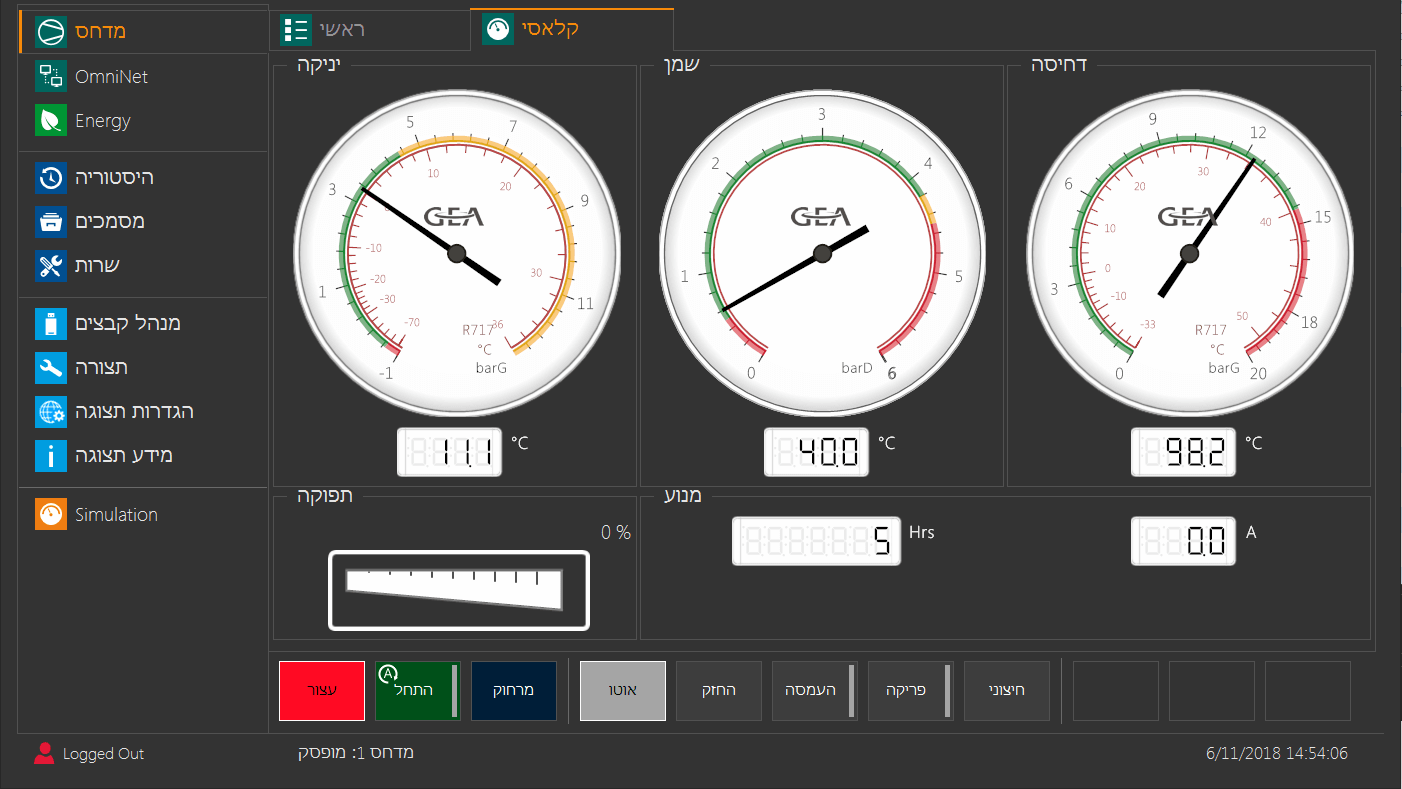Click the green Energy leaf icon
This screenshot has width=1402, height=789.
click(51, 121)
